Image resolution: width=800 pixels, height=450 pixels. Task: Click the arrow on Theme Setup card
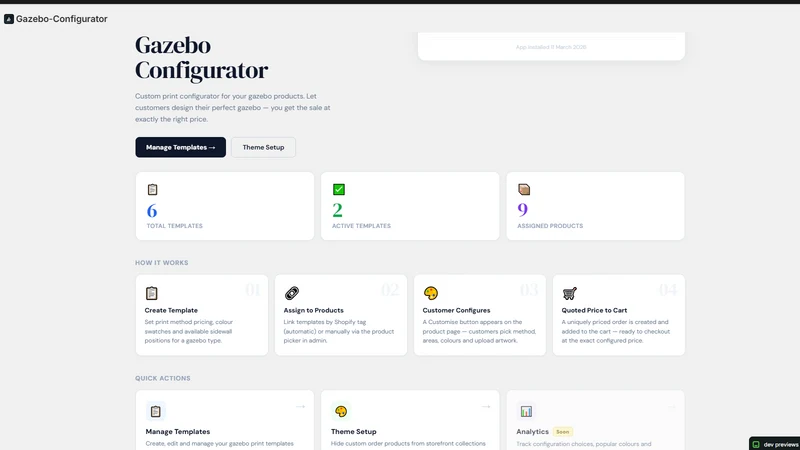point(486,407)
